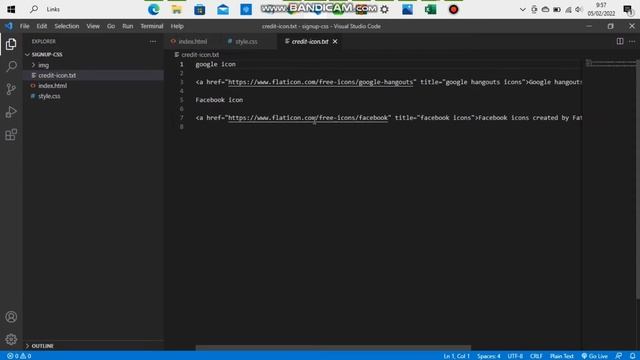This screenshot has height=360, width=640.
Task: Open the Help menu
Action: pyautogui.click(x=177, y=26)
